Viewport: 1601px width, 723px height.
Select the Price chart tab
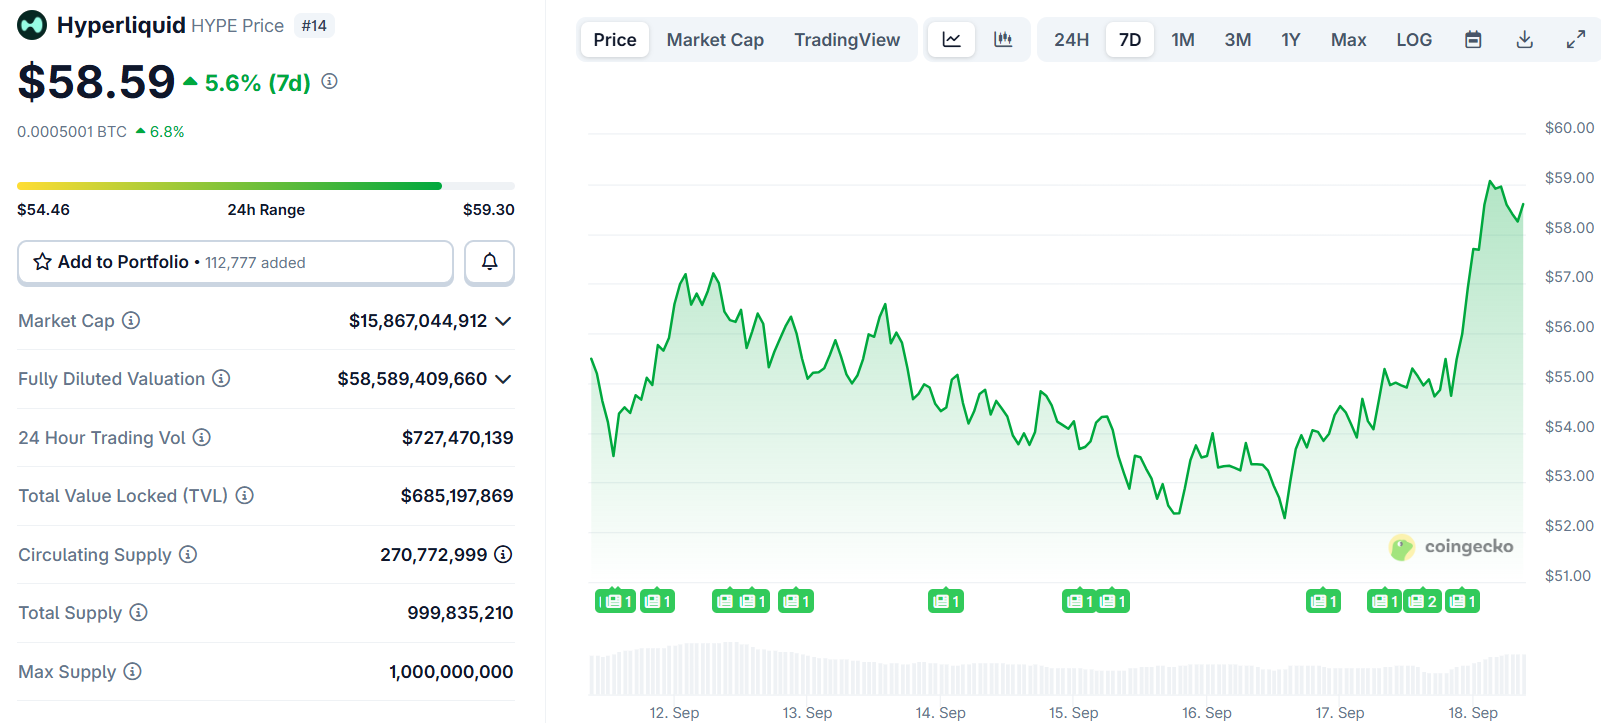pos(615,40)
